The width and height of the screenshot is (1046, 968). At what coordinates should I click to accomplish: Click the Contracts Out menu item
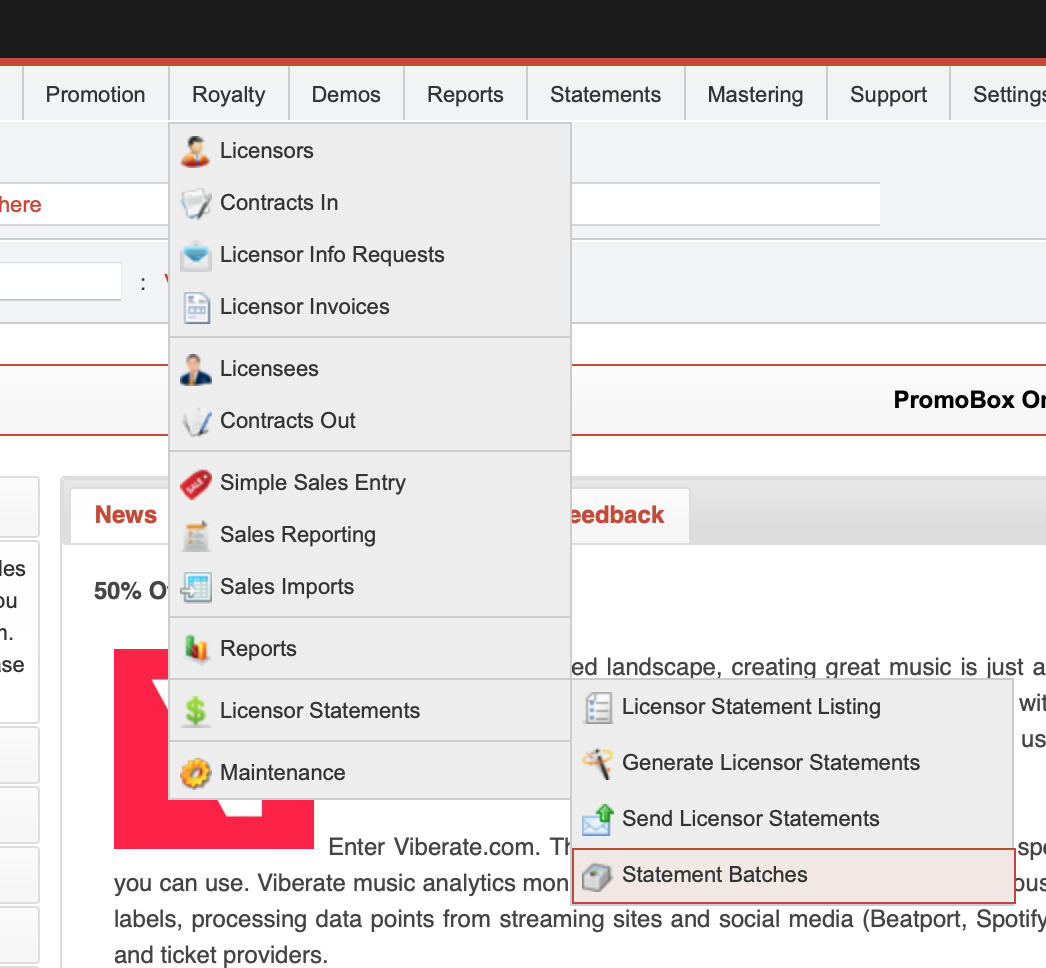pyautogui.click(x=287, y=421)
